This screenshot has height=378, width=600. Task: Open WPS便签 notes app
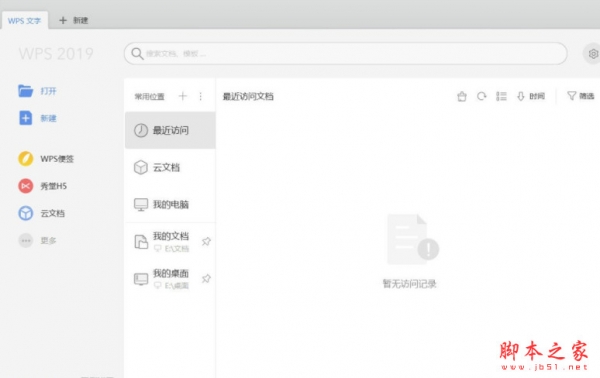[x=46, y=158]
